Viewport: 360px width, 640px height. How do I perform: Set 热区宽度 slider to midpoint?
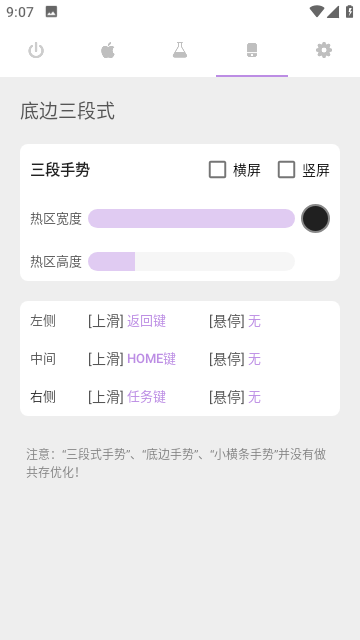pyautogui.click(x=191, y=219)
